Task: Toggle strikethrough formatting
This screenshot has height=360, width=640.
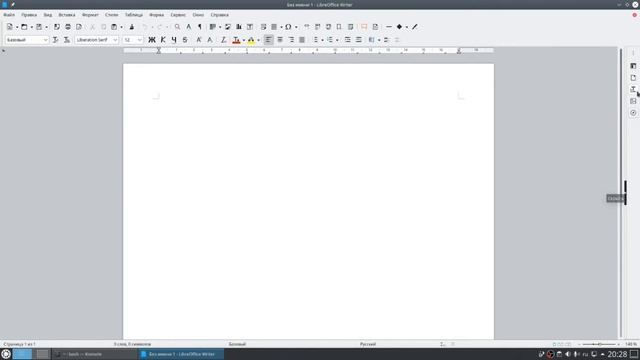Action: [x=185, y=40]
